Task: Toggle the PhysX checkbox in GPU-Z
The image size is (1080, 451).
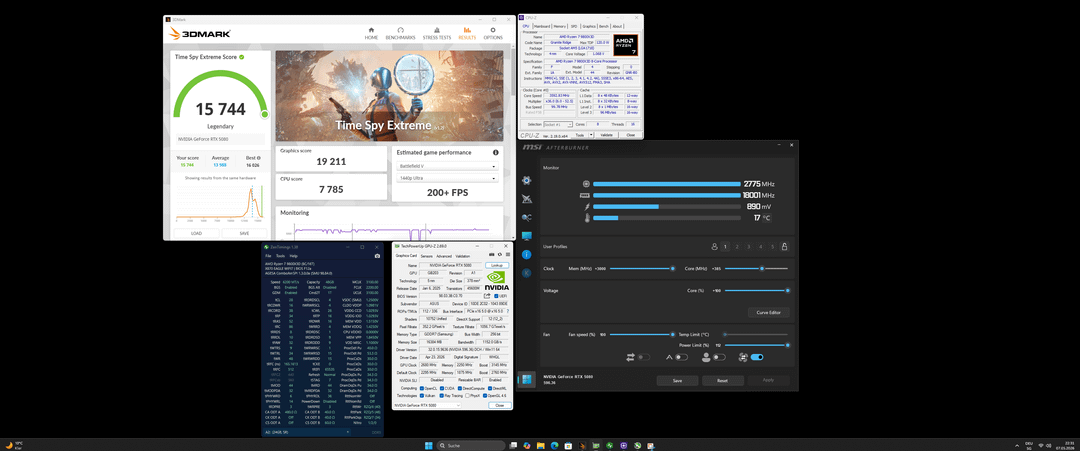Action: [x=467, y=396]
